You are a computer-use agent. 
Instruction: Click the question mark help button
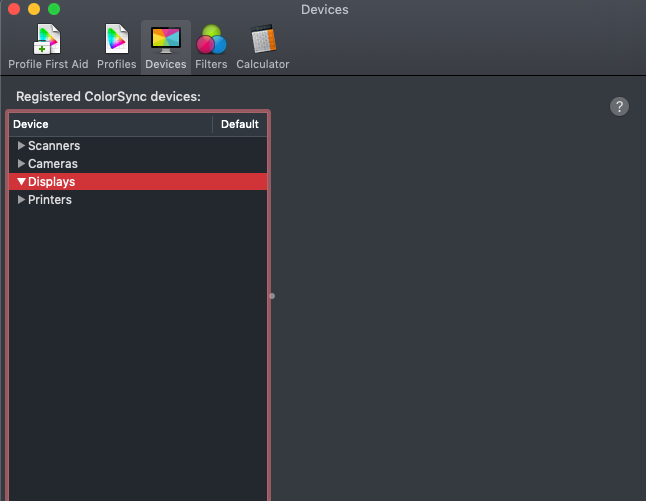pos(619,107)
